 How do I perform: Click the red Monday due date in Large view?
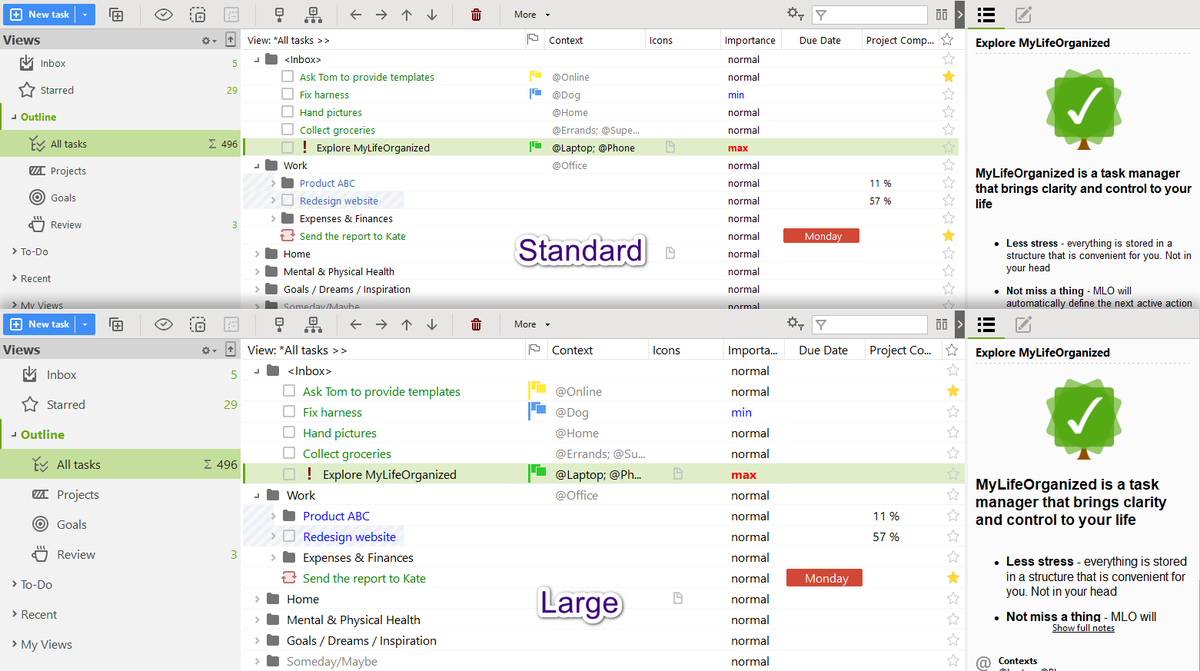pyautogui.click(x=824, y=578)
